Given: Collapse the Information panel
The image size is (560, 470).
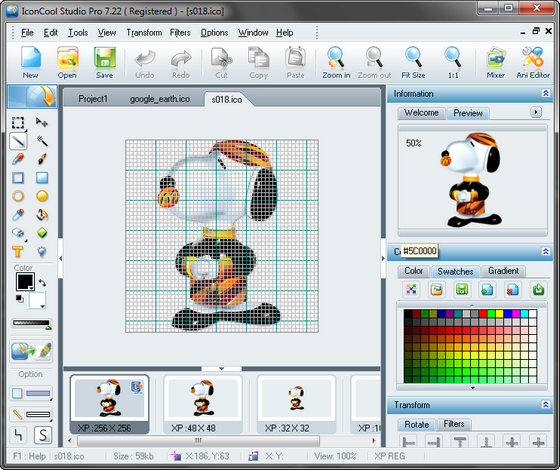Looking at the screenshot, I should (545, 94).
